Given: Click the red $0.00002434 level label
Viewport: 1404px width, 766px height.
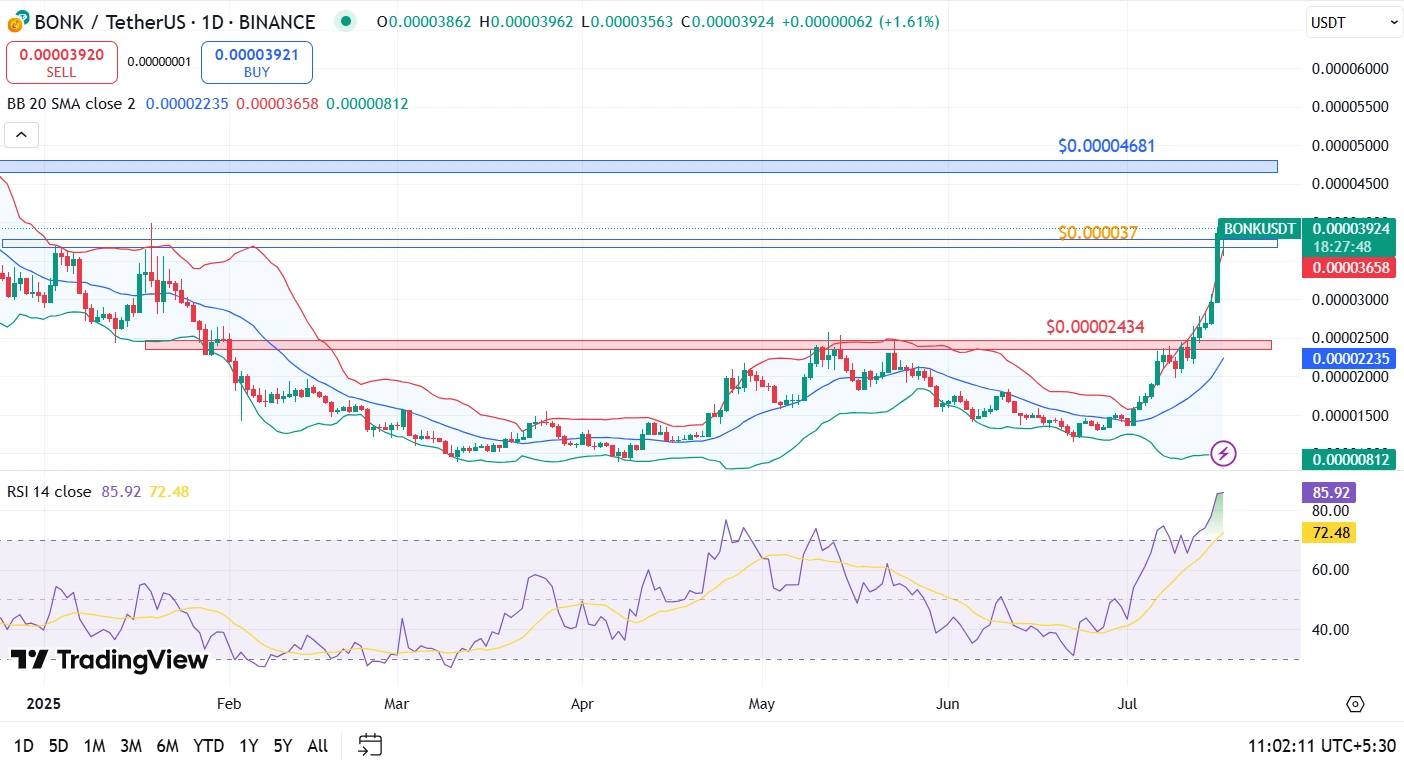Looking at the screenshot, I should [x=1095, y=326].
